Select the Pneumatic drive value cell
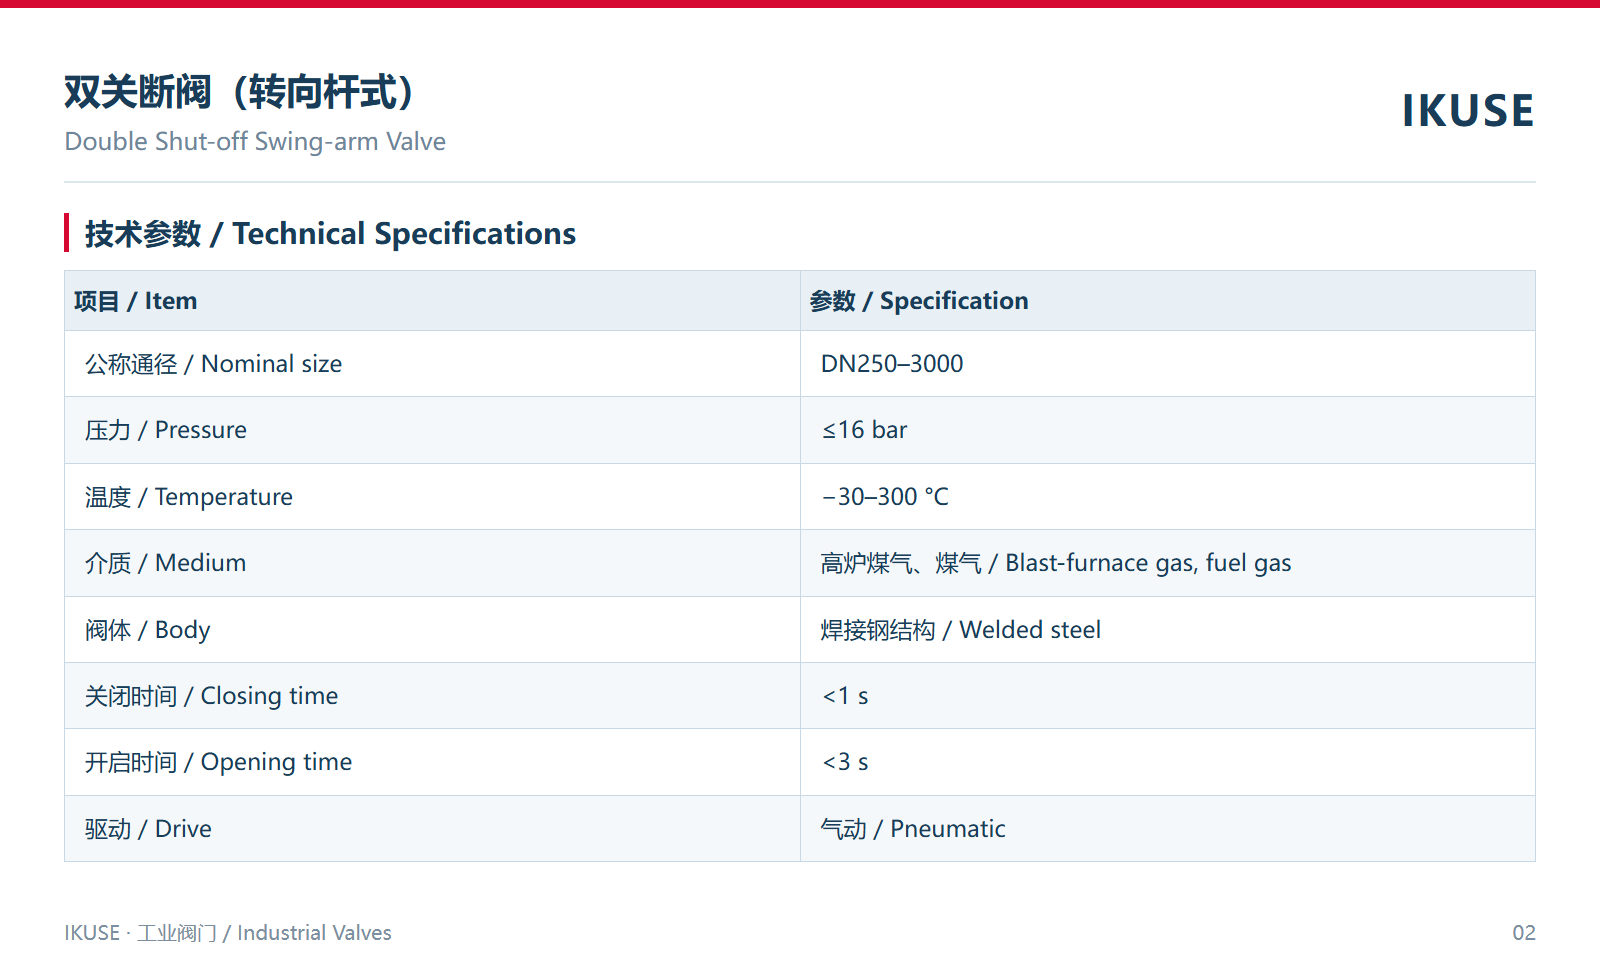Screen dimensions: 1600x972 [1168, 829]
